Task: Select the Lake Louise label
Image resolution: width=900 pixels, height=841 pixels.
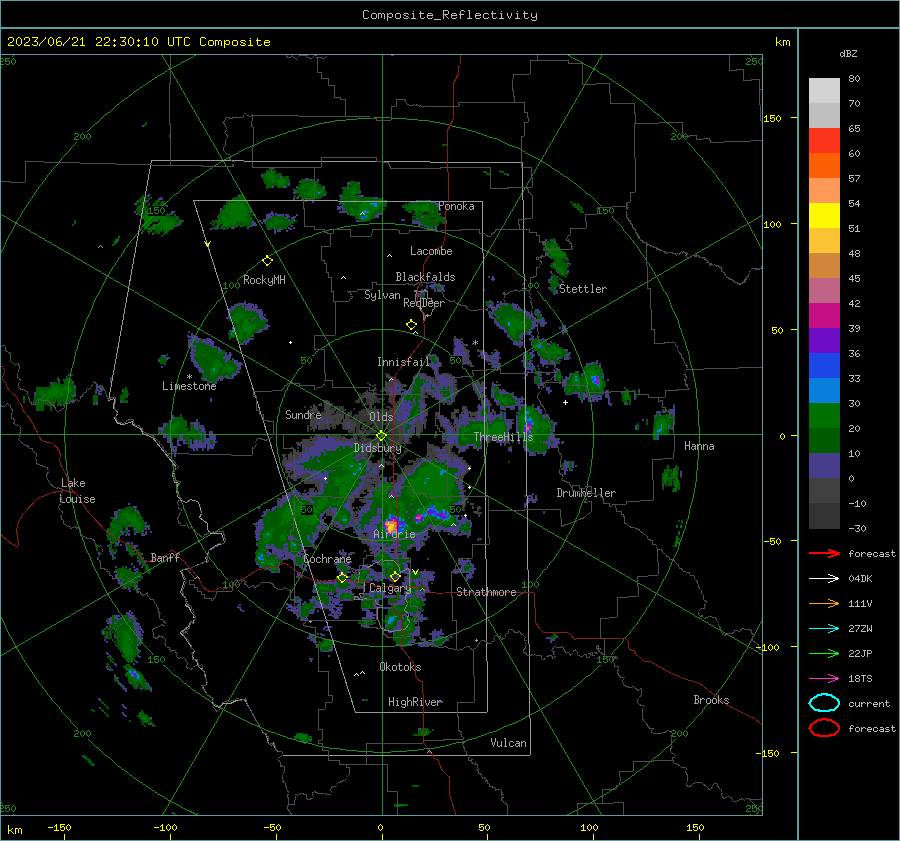Action: (77, 491)
